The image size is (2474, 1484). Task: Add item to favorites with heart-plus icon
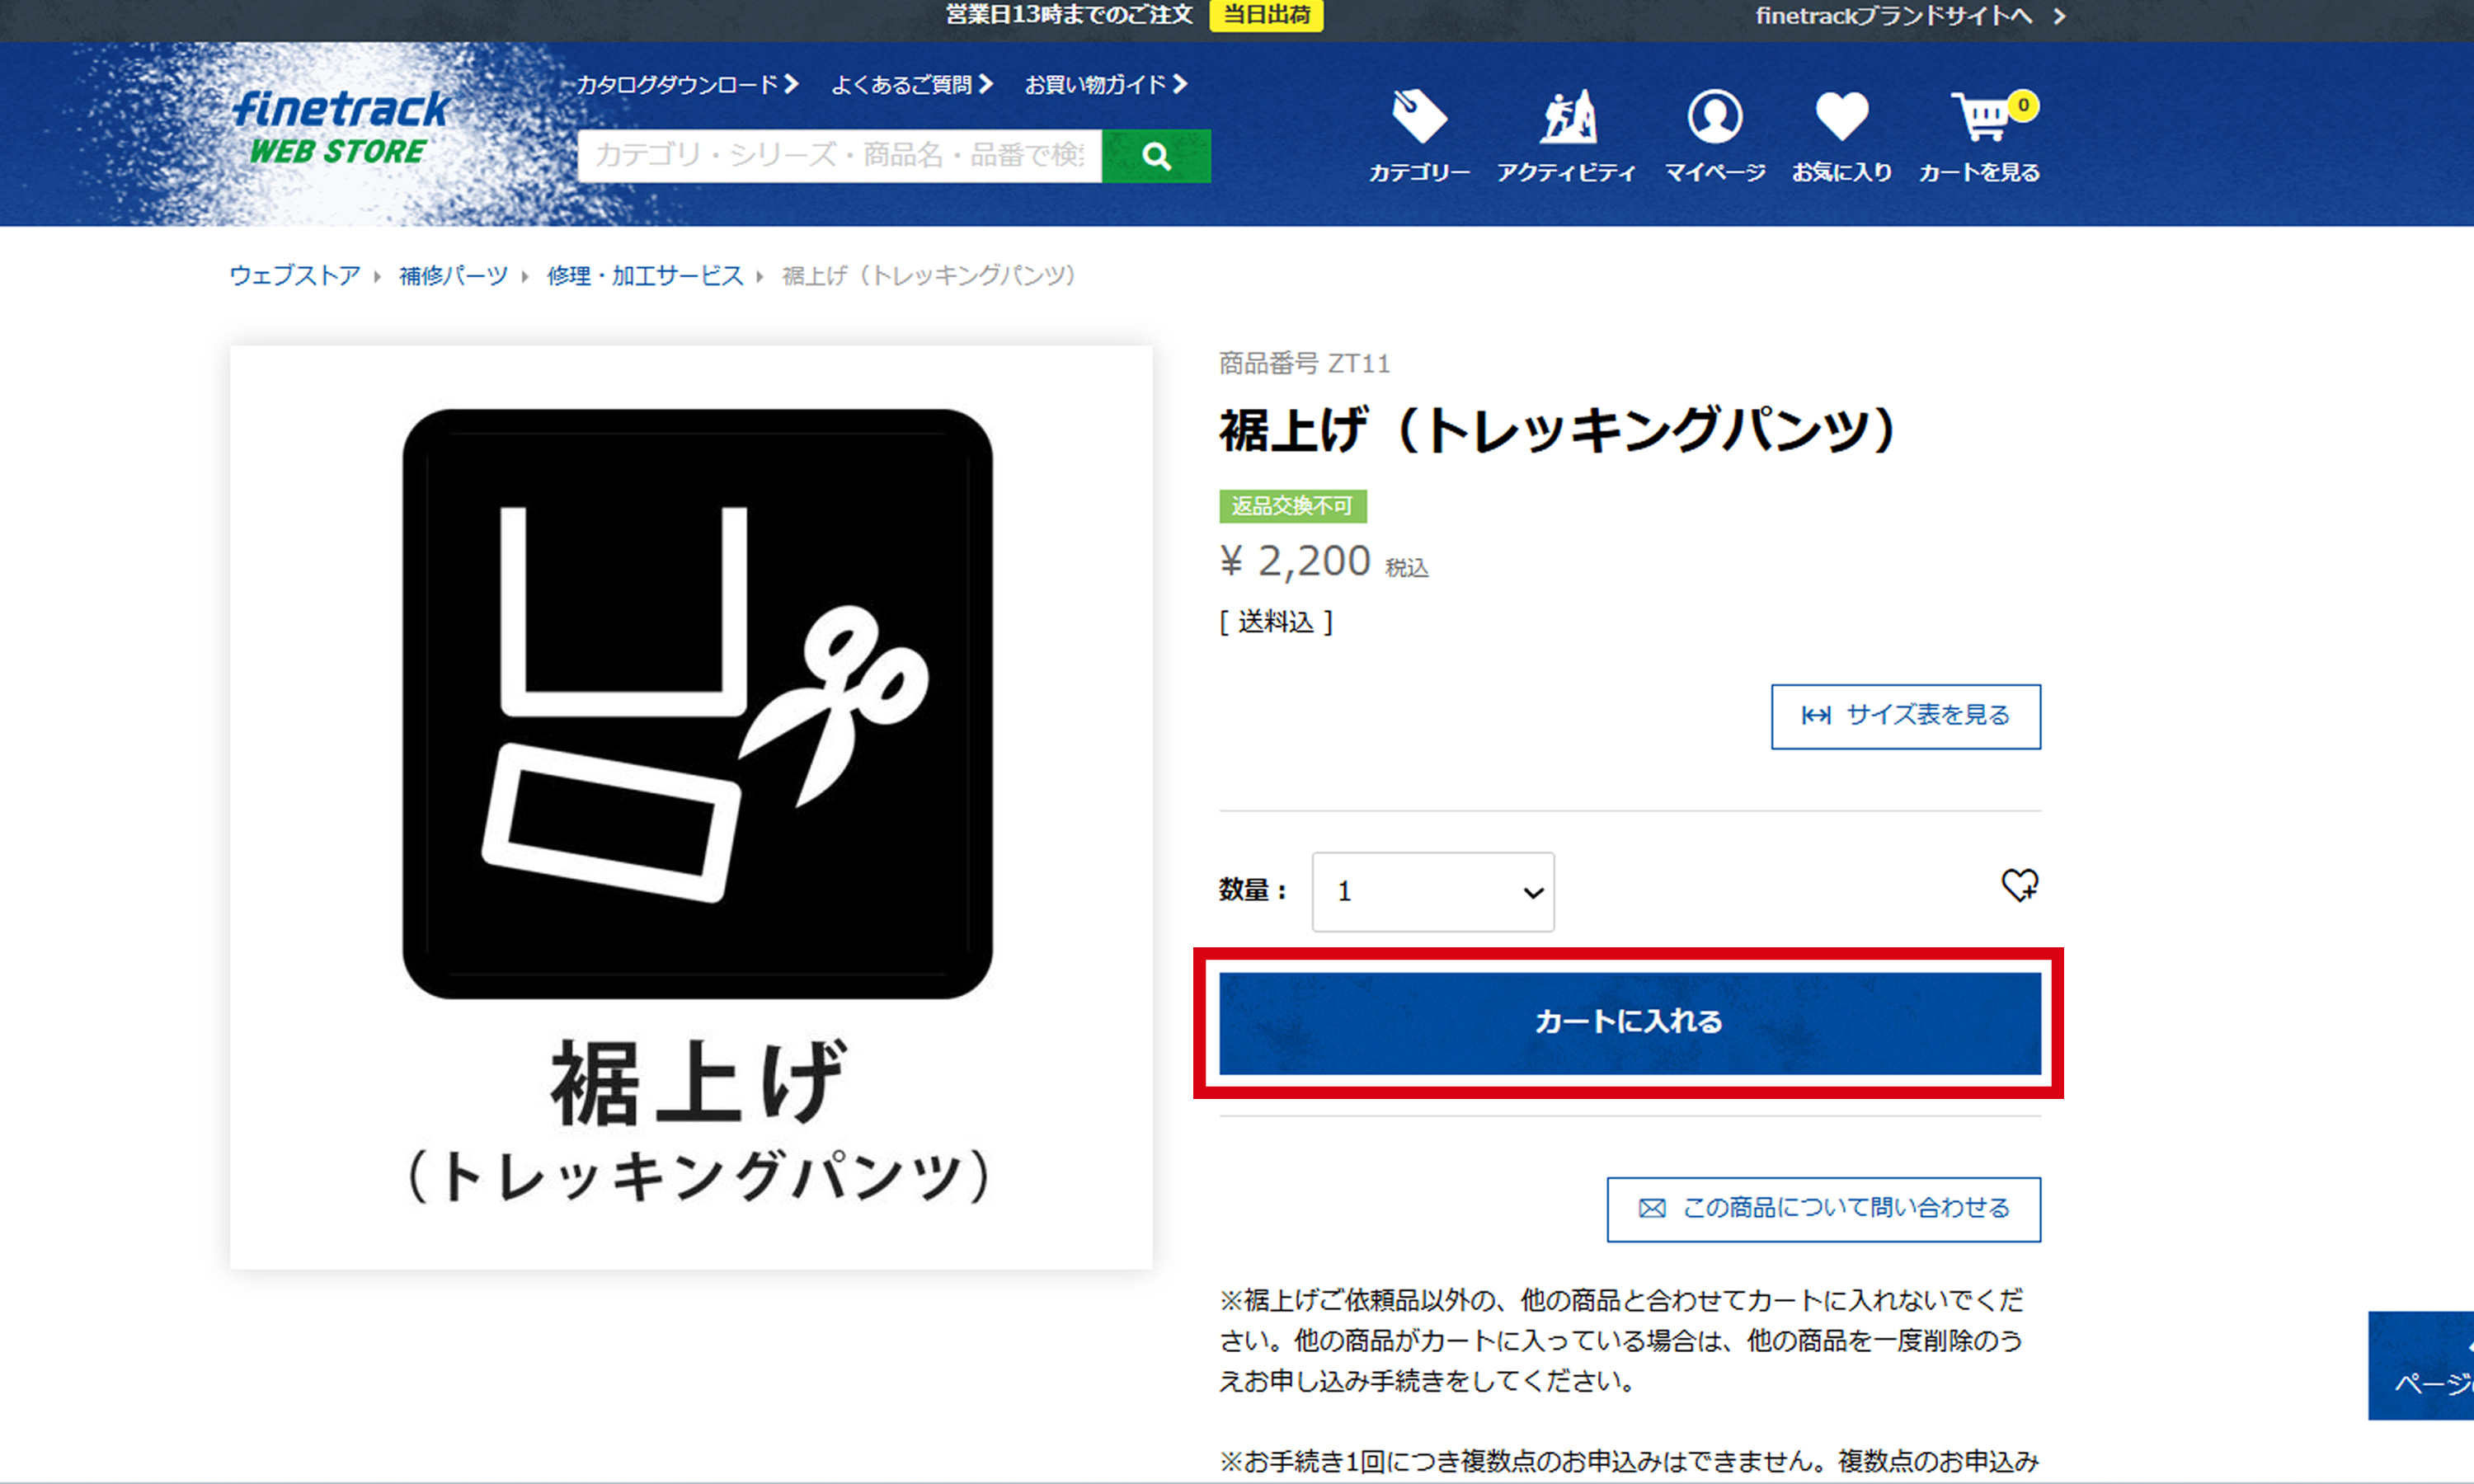(2019, 885)
